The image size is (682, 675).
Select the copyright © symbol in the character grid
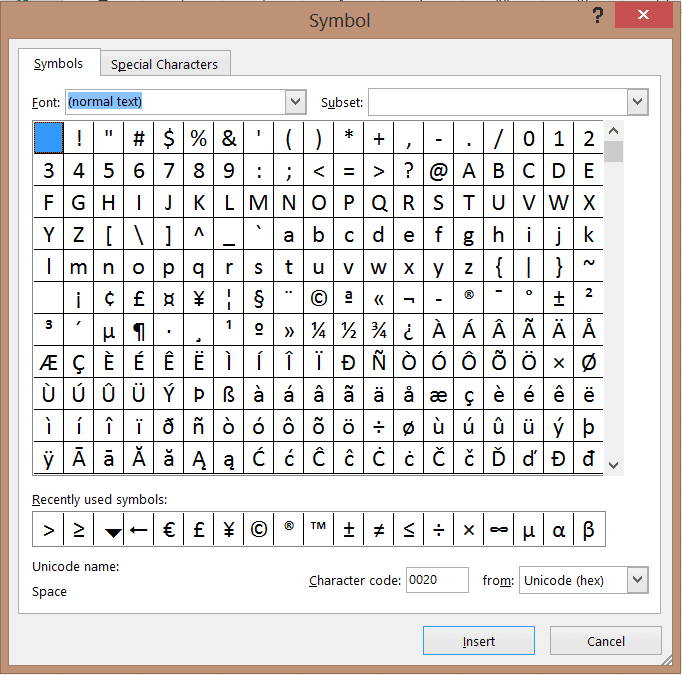pos(319,298)
